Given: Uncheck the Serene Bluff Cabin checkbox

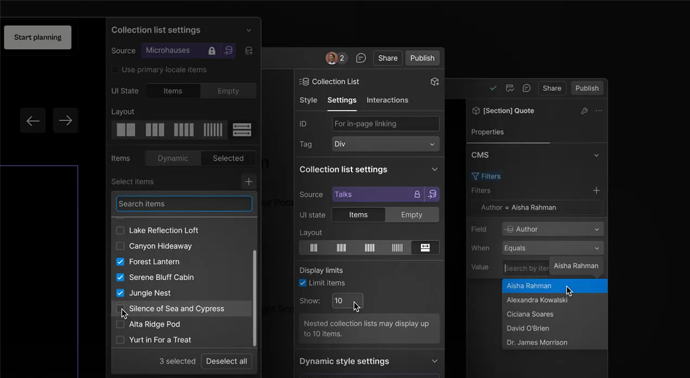Looking at the screenshot, I should 120,277.
